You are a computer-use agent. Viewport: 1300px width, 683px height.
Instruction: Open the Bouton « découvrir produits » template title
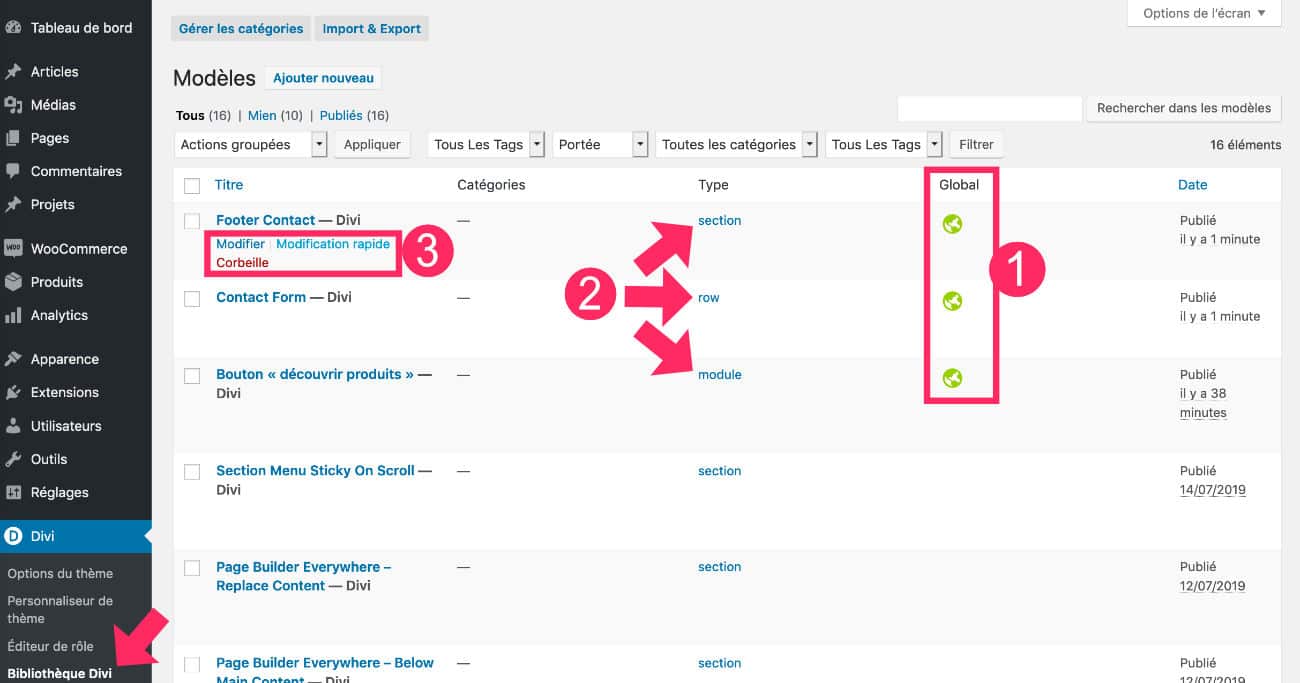pyautogui.click(x=315, y=374)
